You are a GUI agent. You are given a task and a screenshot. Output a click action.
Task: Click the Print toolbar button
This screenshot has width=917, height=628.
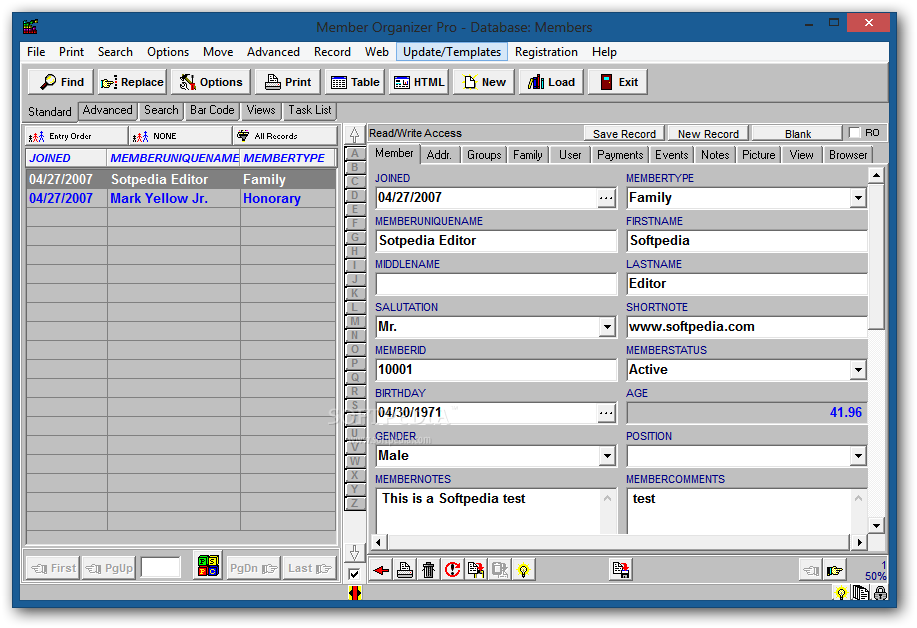[288, 82]
